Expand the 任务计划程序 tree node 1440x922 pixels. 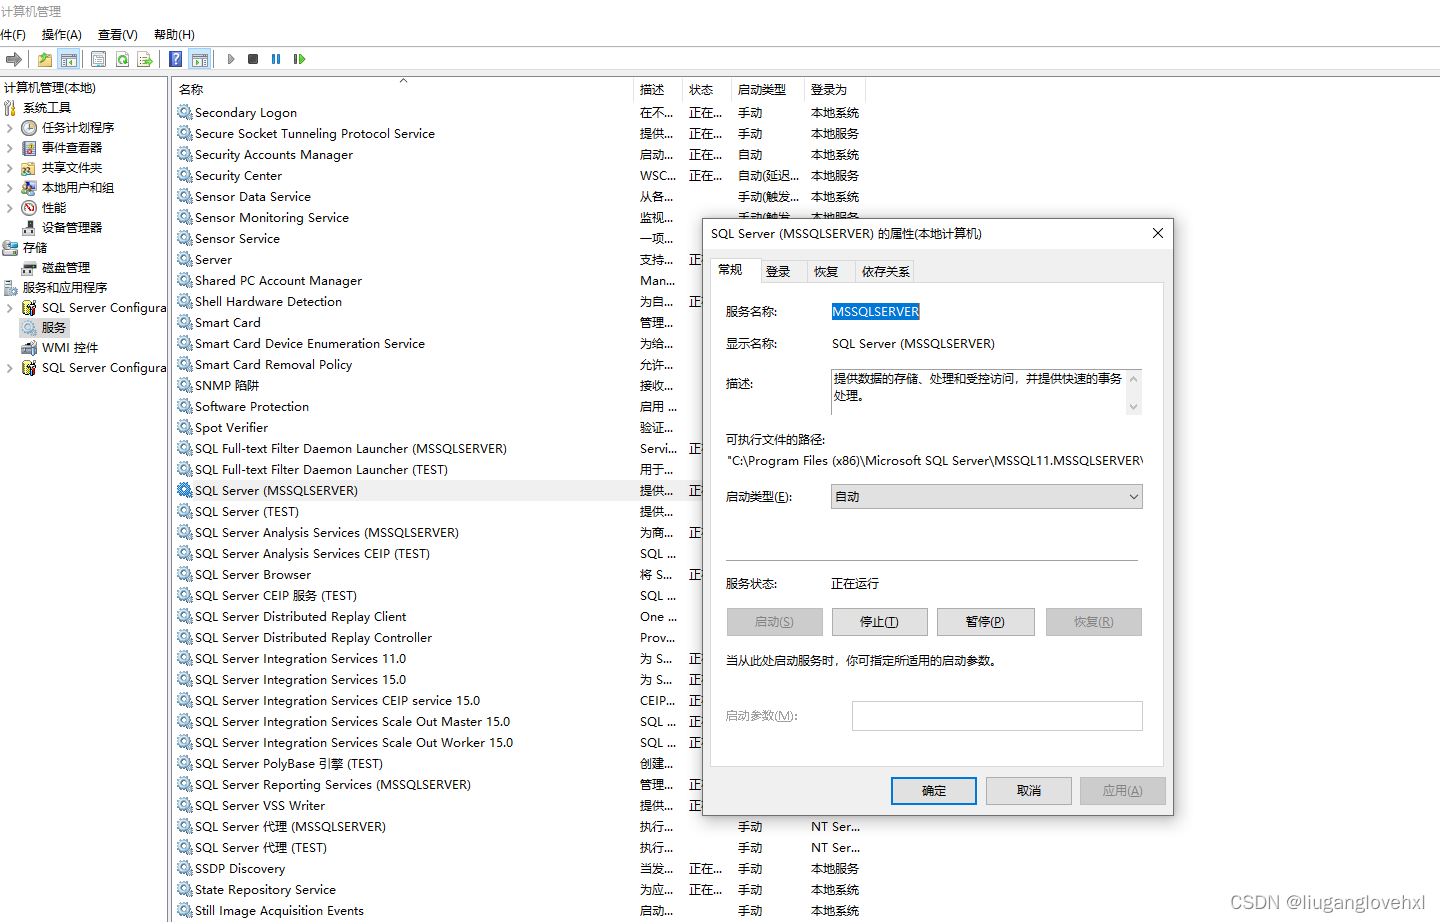click(10, 128)
